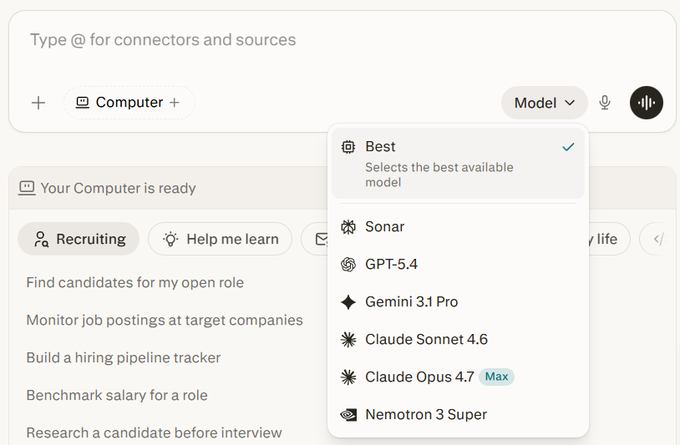Click the Claude Sonnet 4.6 icon

click(x=348, y=340)
